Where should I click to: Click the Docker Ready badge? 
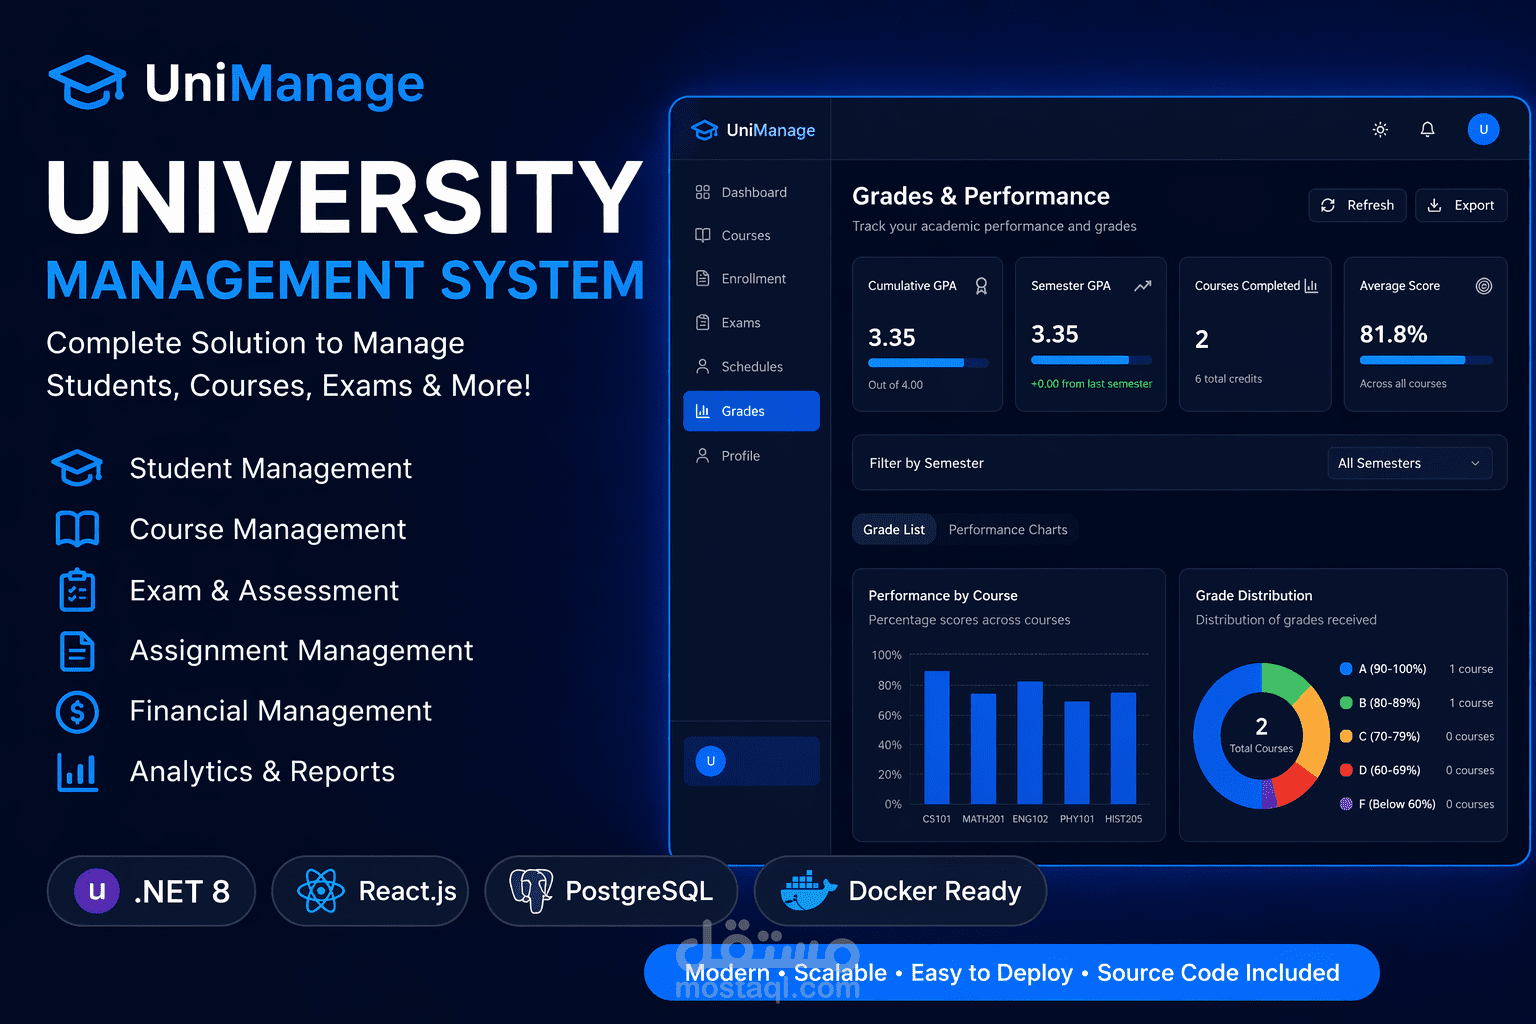[900, 891]
